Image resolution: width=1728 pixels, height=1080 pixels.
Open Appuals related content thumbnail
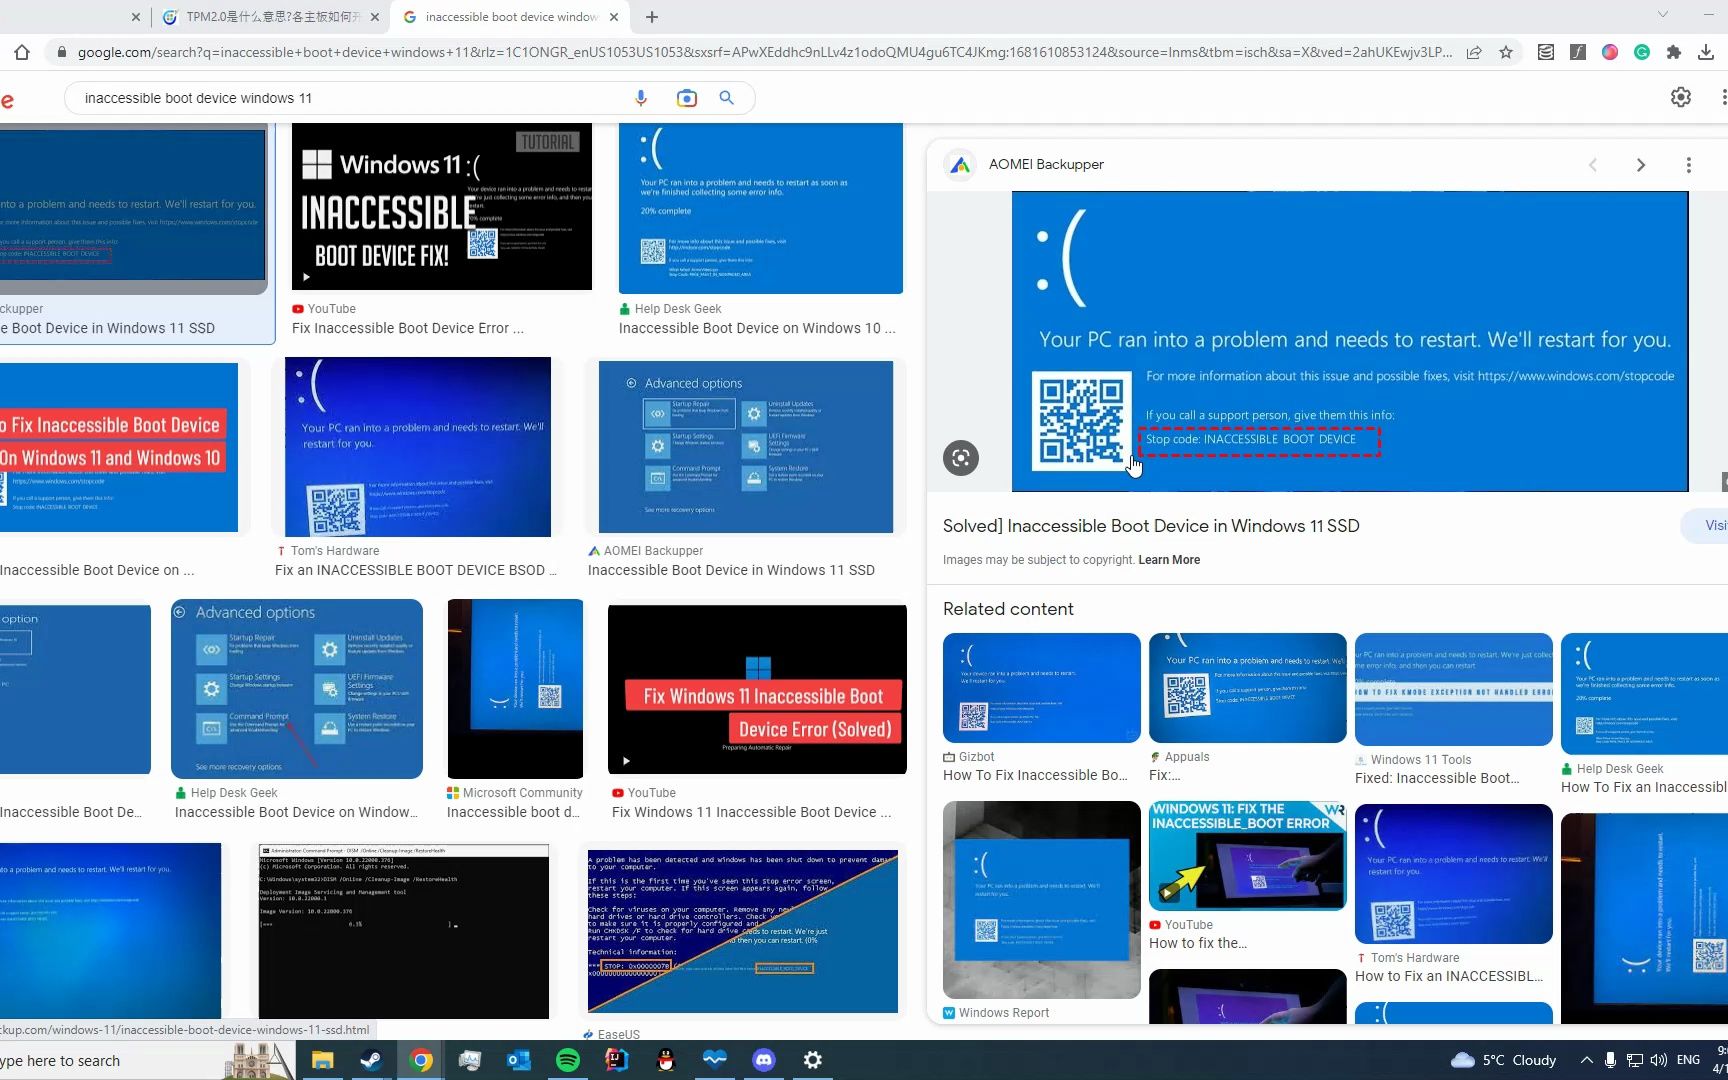coord(1248,688)
